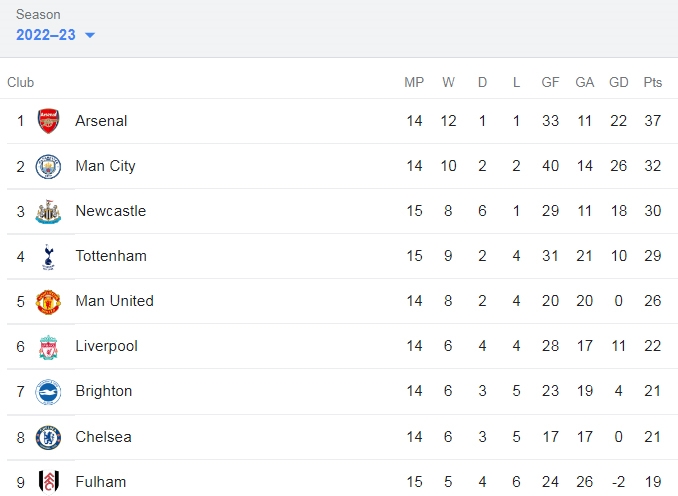Click the Newcastle club crest

click(x=48, y=211)
